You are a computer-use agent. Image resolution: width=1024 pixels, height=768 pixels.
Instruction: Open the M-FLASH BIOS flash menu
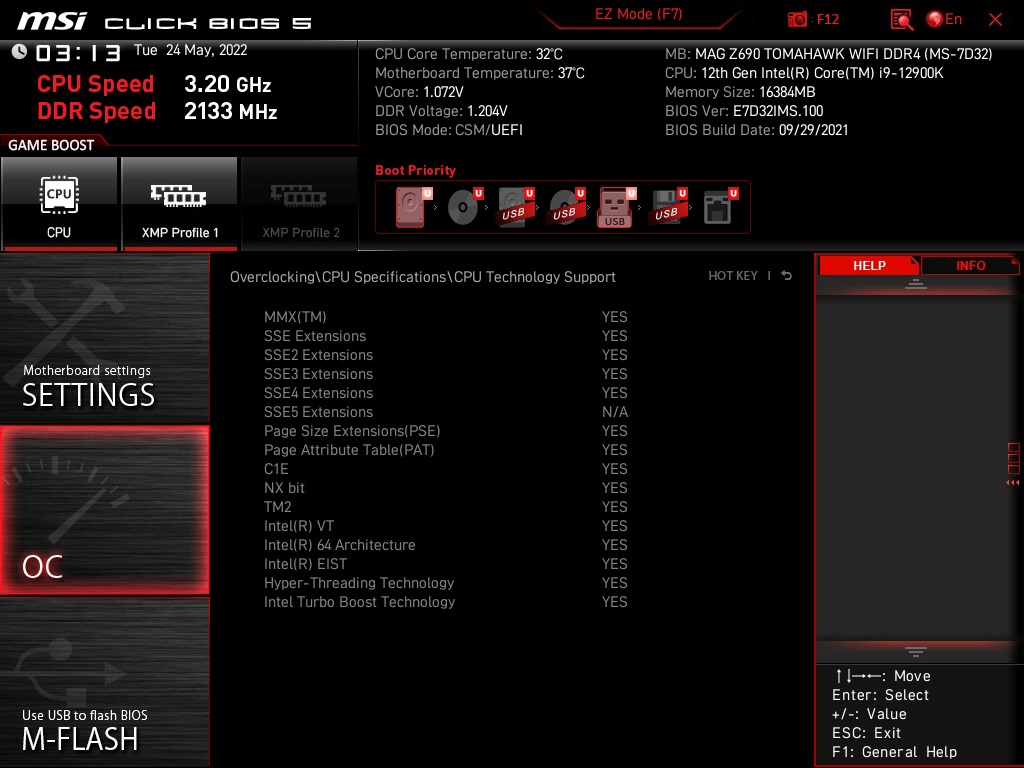pos(105,682)
